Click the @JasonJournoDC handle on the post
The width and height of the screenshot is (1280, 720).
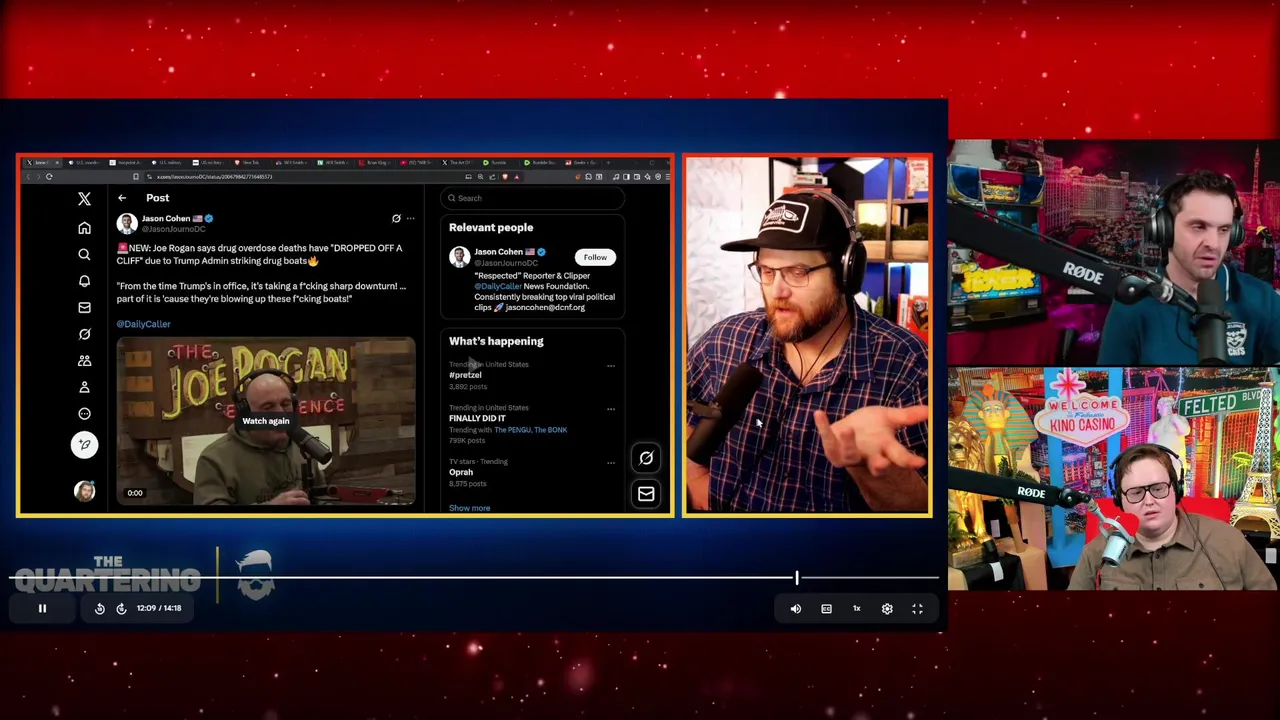pos(174,229)
